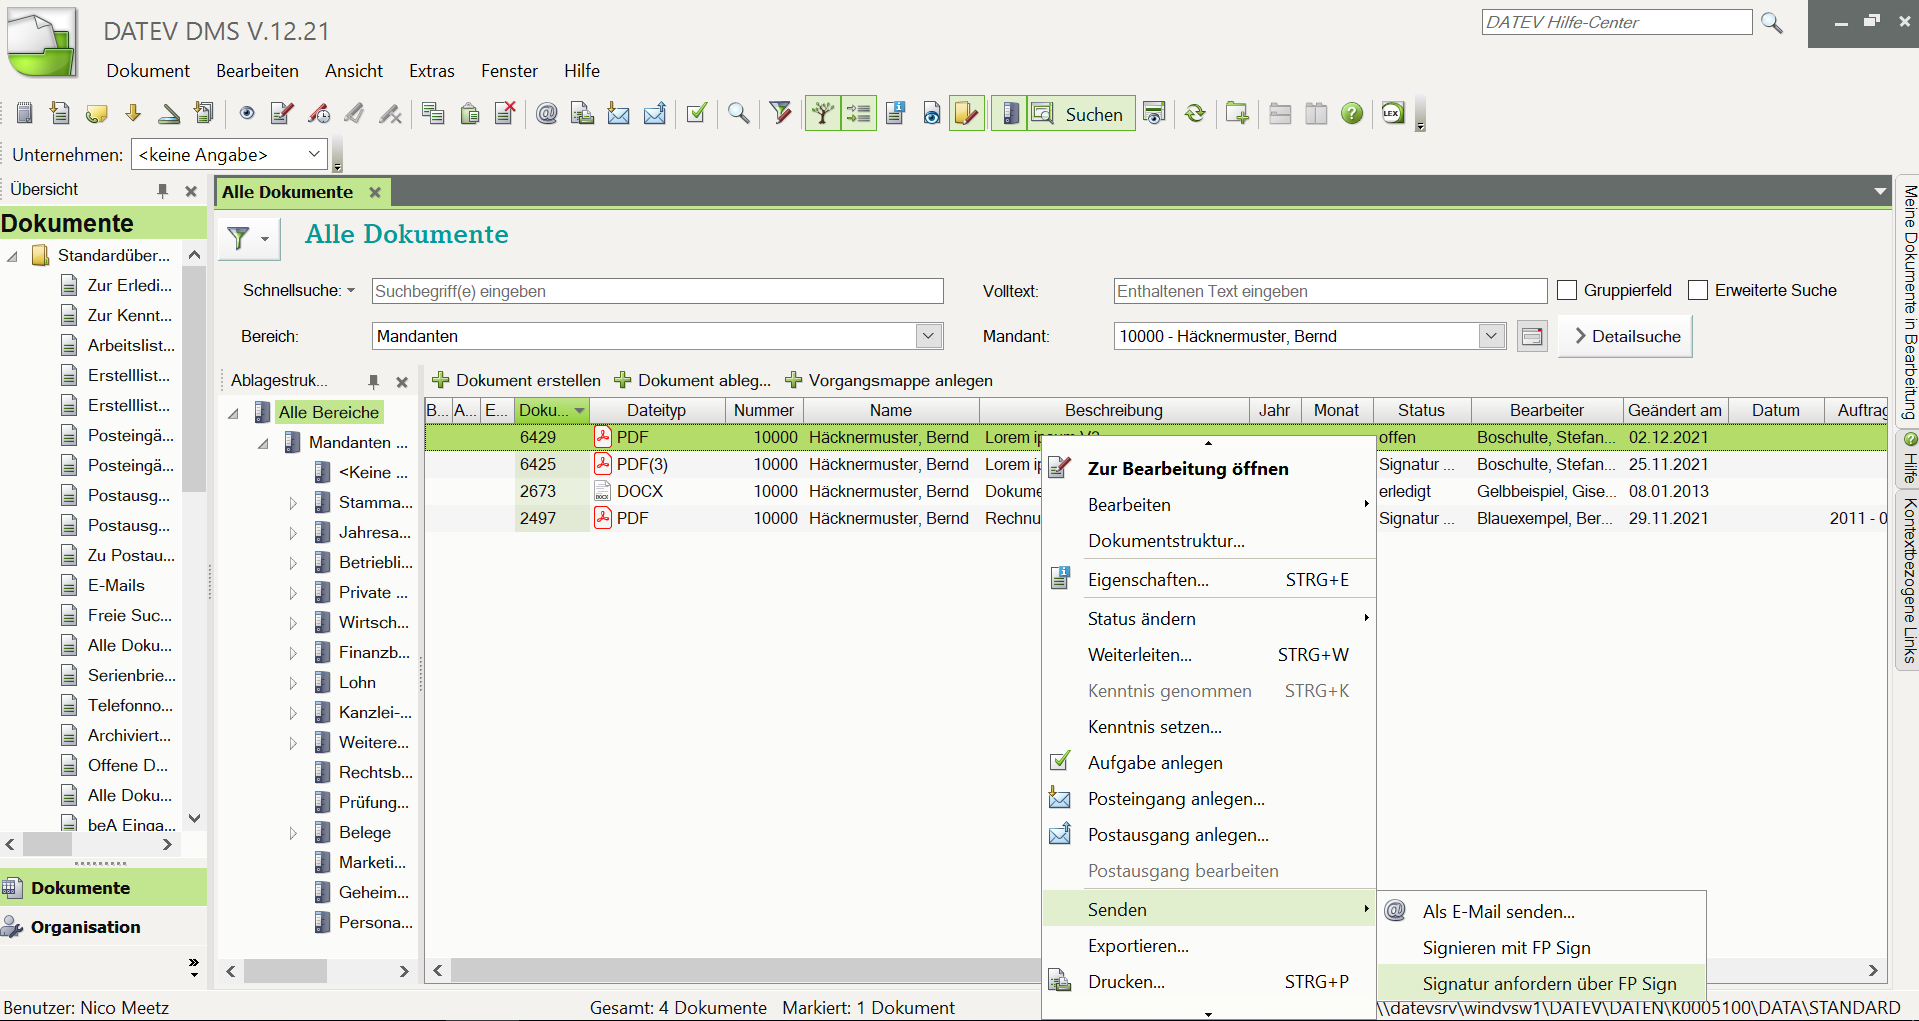Screen dimensions: 1919x1021
Task: Open the green help question mark icon
Action: pos(1352,114)
